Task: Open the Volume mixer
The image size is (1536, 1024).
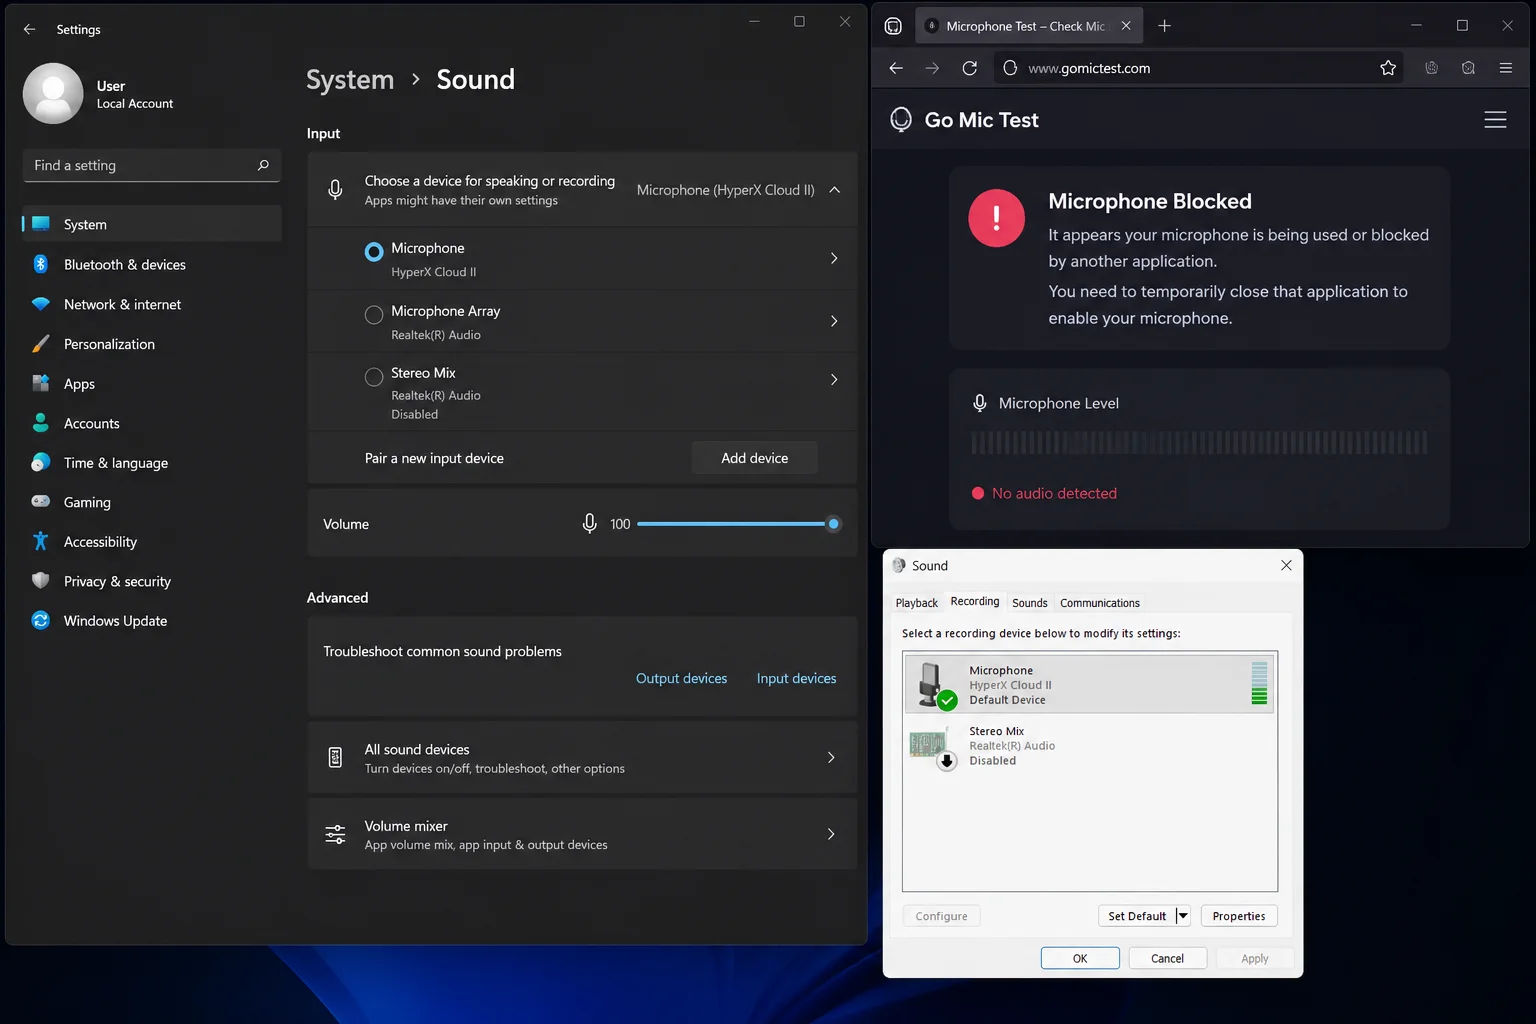Action: (x=582, y=834)
